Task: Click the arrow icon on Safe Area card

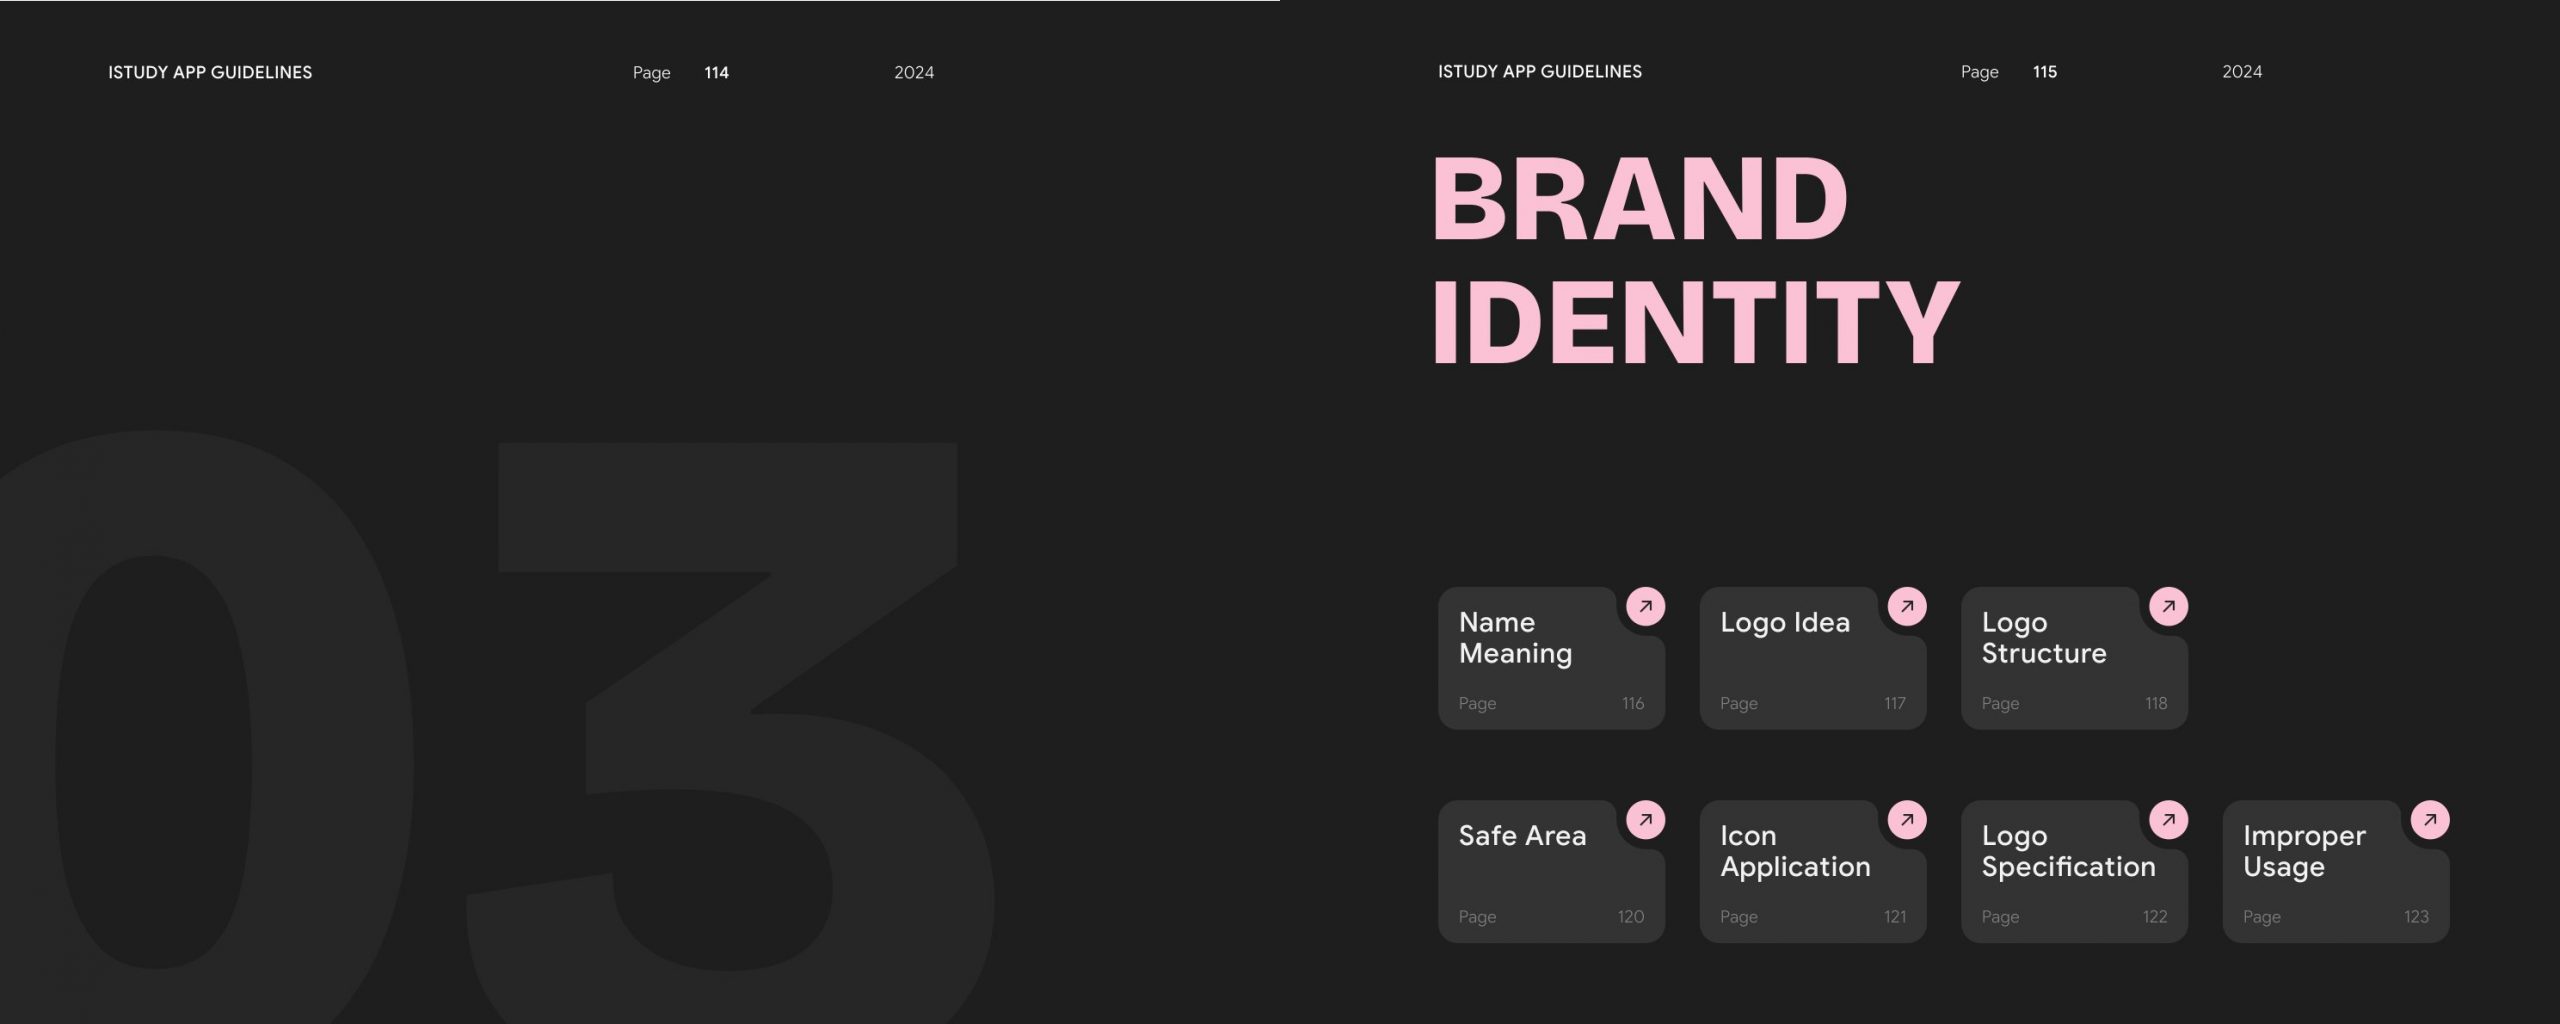Action: click(x=1645, y=820)
